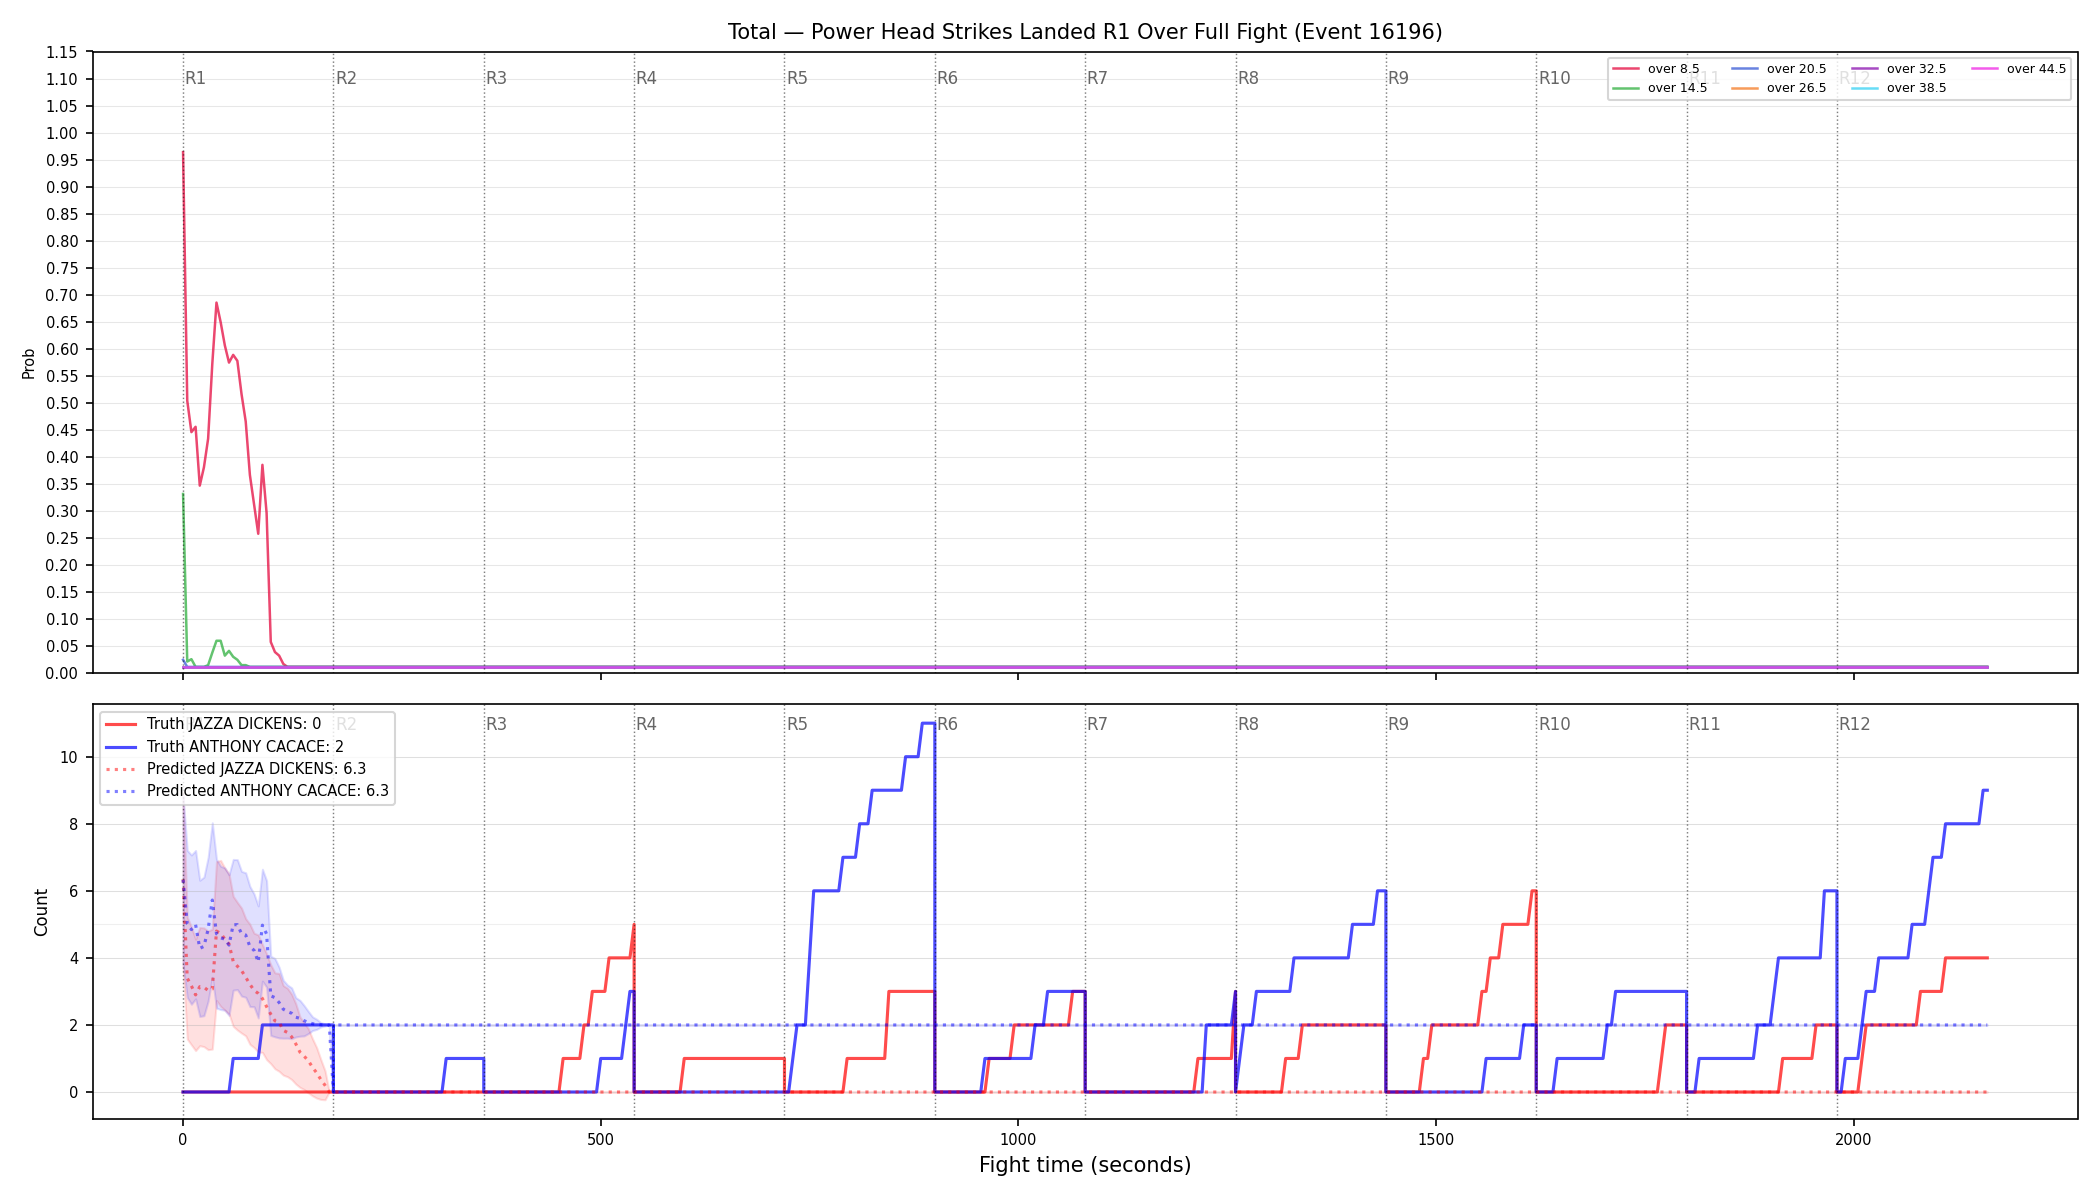2100x1200 pixels.
Task: Click the 'Fight time (seconds)' axis label
Action: click(x=1085, y=1165)
